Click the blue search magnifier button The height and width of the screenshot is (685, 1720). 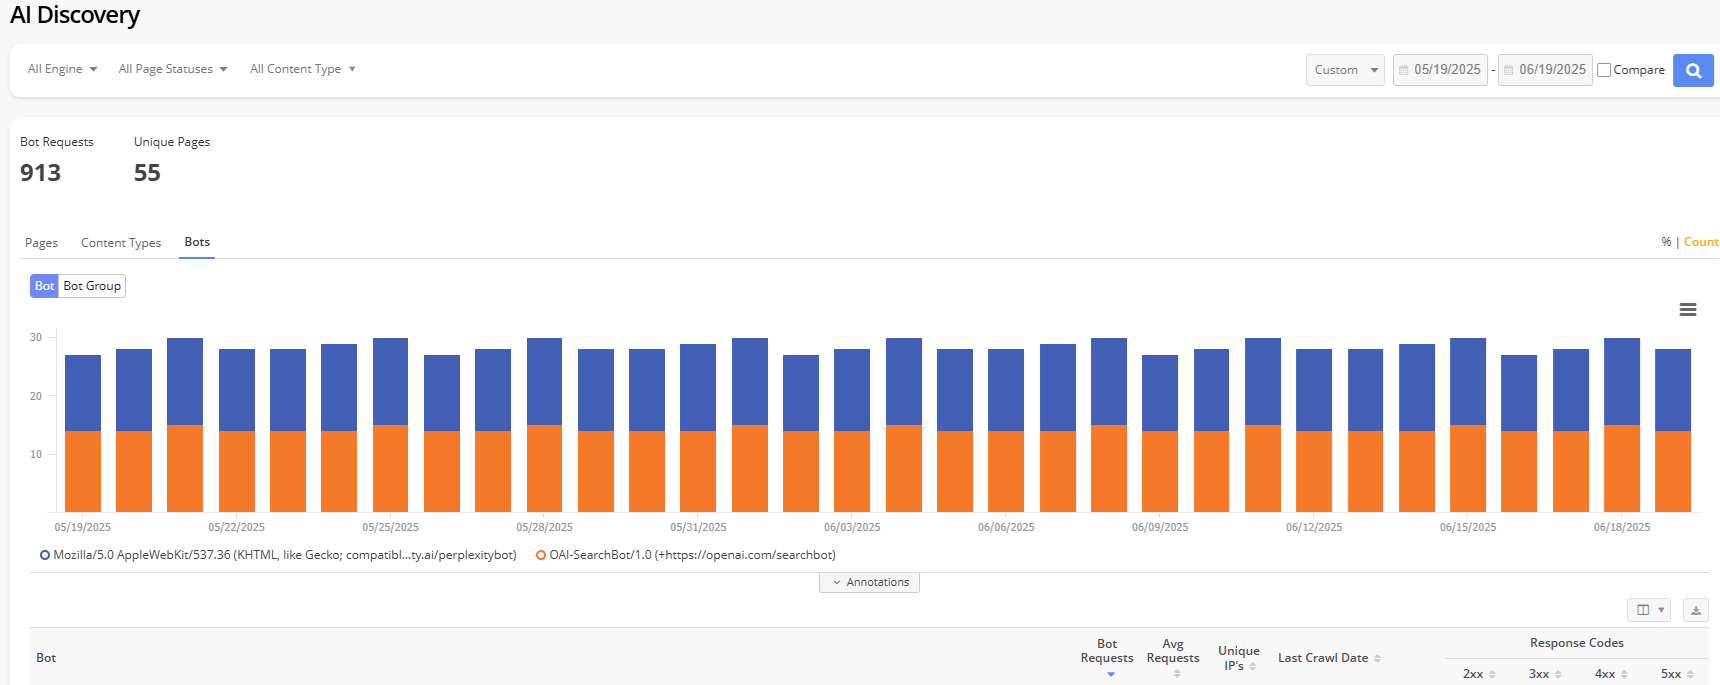pos(1693,70)
